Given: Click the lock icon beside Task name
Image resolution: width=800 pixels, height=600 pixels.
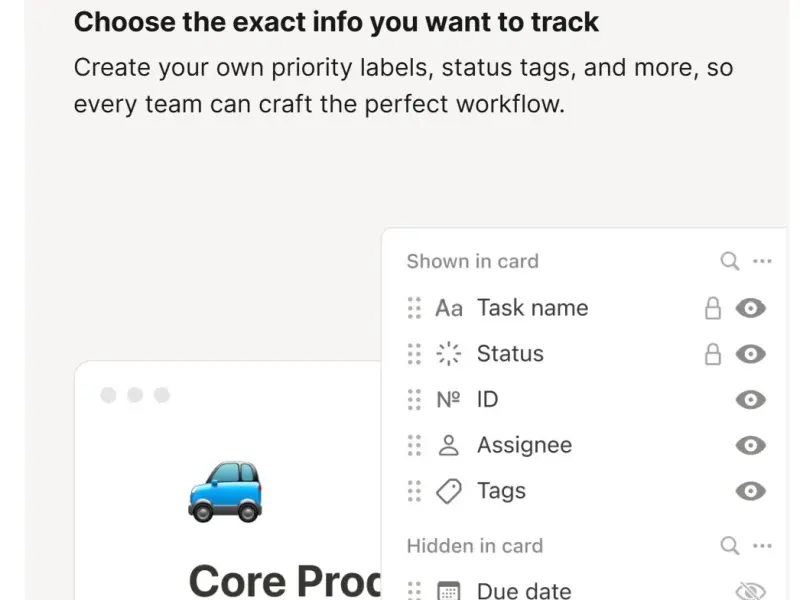Looking at the screenshot, I should (713, 308).
